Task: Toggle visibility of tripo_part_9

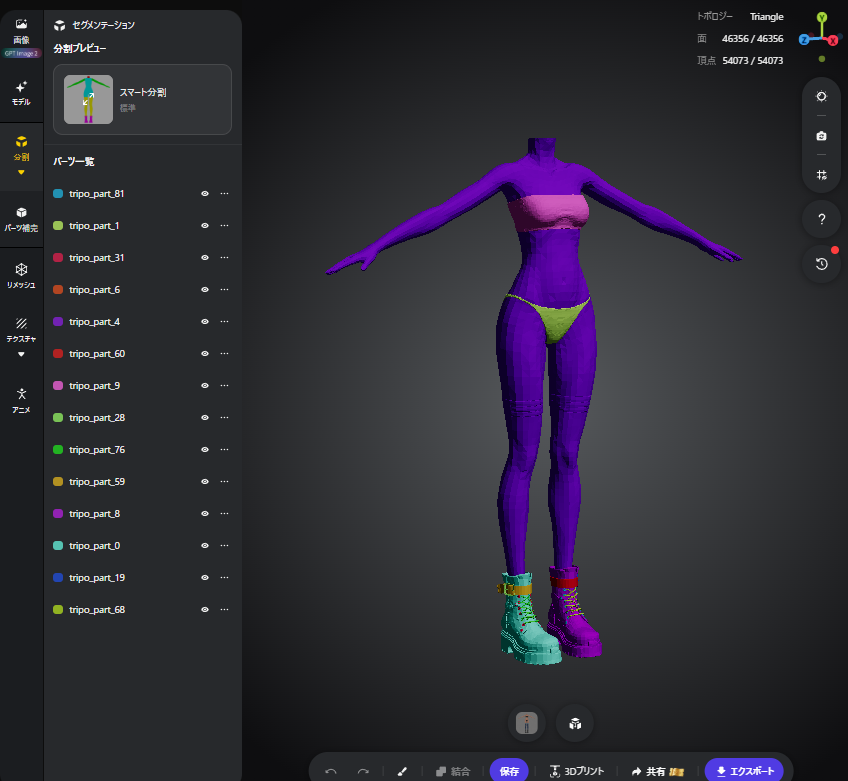Action: [x=205, y=386]
